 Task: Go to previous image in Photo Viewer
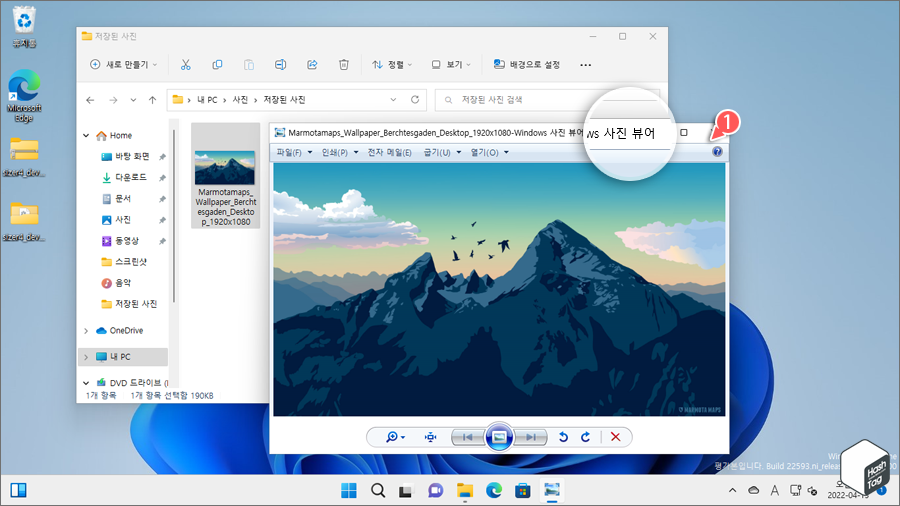tap(468, 437)
